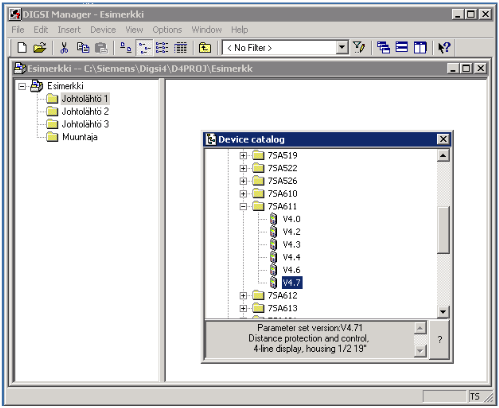This screenshot has width=499, height=408.
Task: Tile windows horizontally icon
Action: (x=402, y=48)
